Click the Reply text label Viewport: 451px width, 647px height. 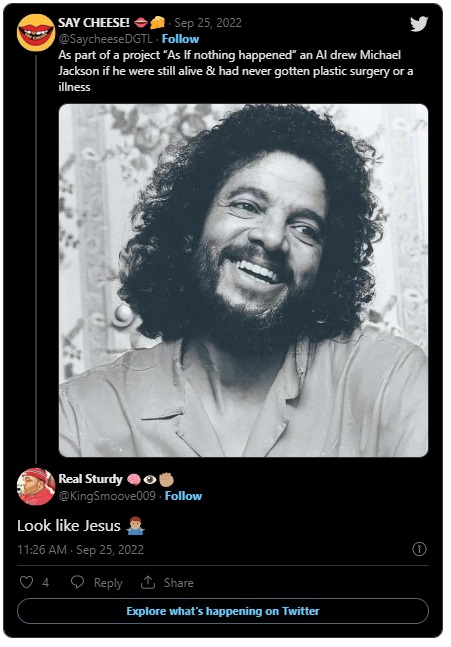pos(108,583)
